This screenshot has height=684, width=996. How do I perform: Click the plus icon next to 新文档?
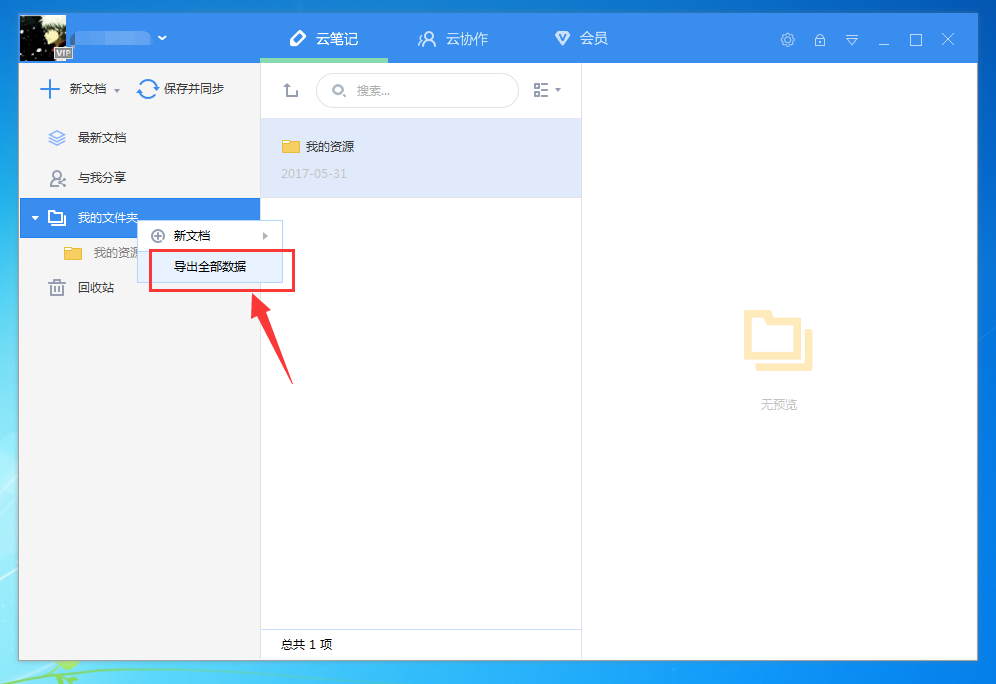click(48, 89)
